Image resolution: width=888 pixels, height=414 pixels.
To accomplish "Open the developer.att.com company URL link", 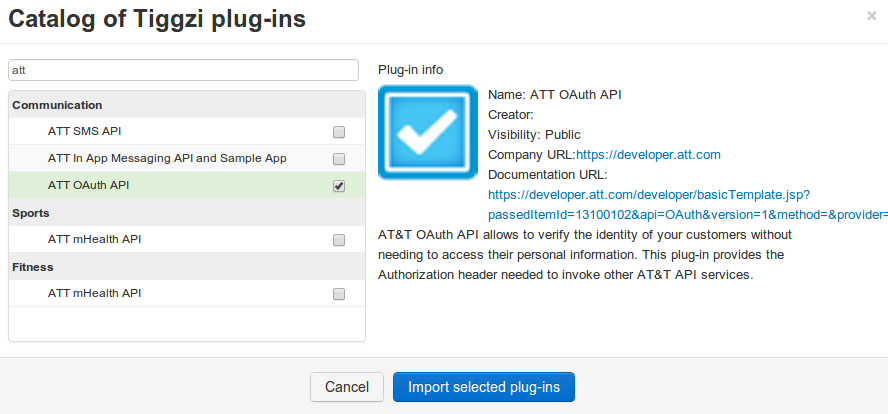I will pos(648,154).
